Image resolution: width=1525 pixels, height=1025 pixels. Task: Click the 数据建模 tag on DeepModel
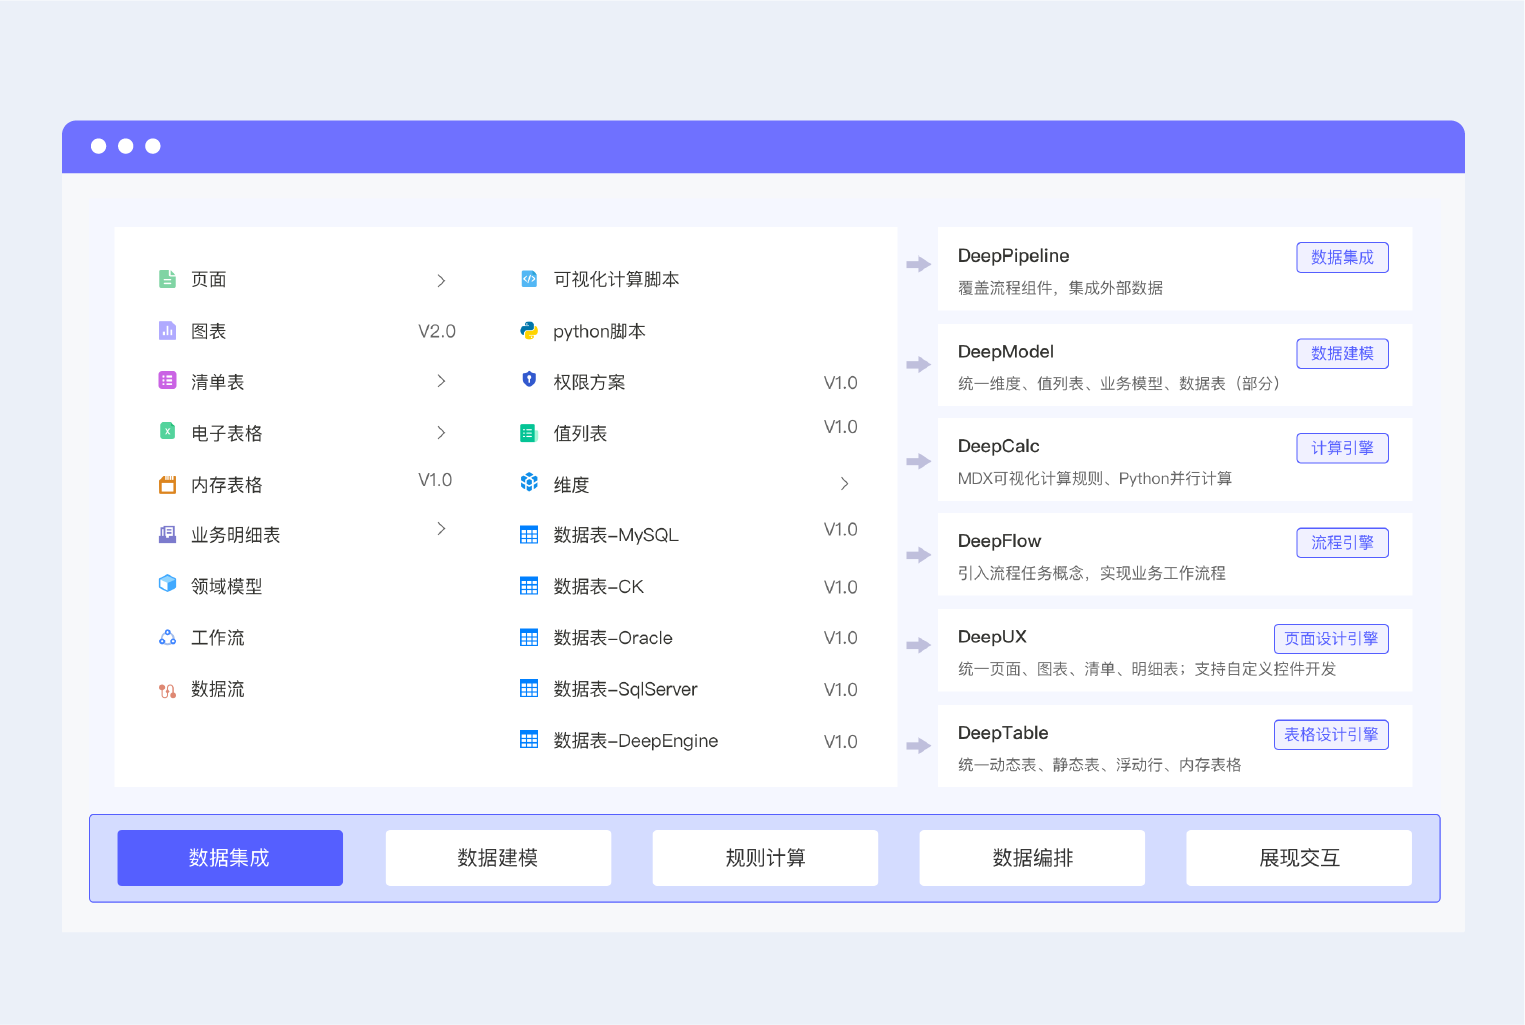coord(1342,353)
